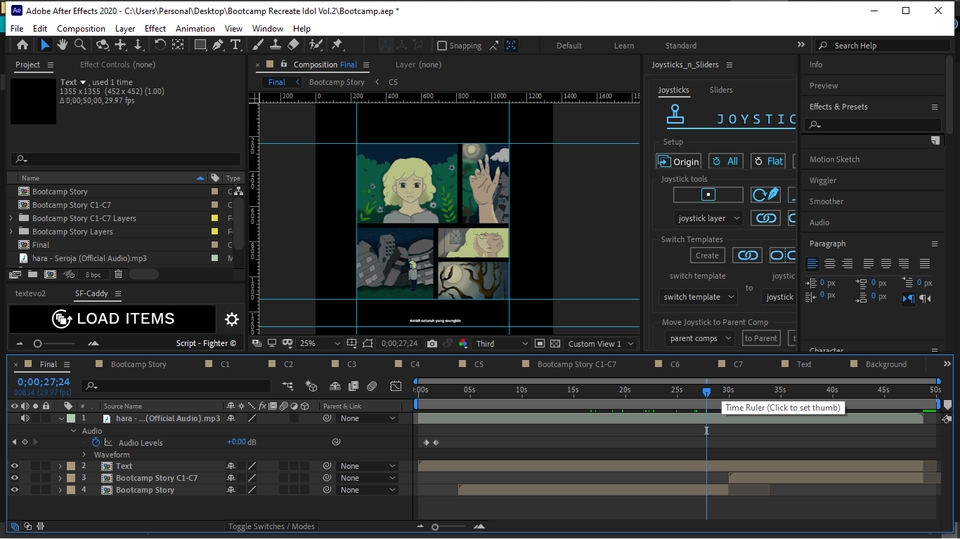Toggle Audio Levels stopwatch
Screen dimensions: 960x539
click(x=96, y=442)
